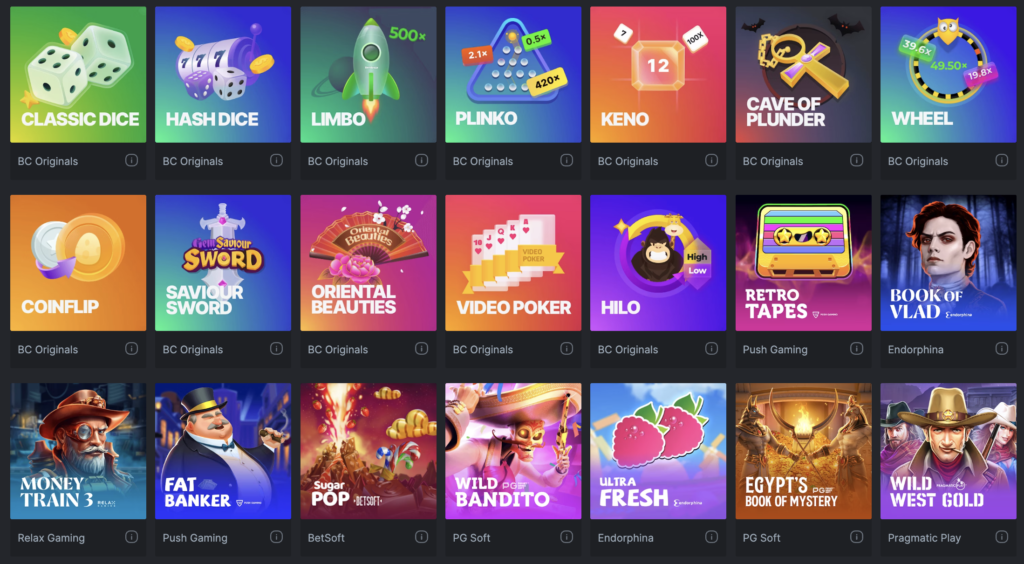This screenshot has width=1024, height=564.
Task: Play the HiLo gorilla game
Action: tap(658, 263)
